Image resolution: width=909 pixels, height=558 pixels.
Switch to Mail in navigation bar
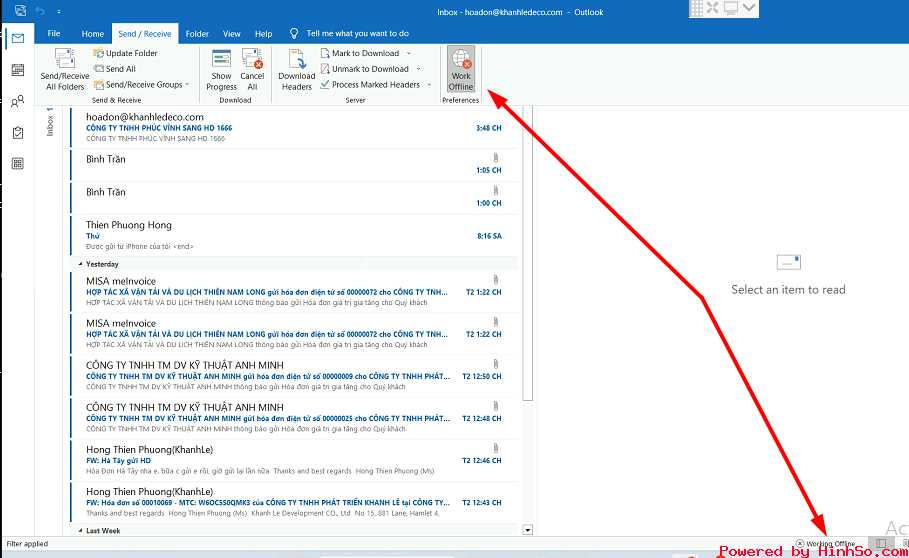tap(18, 38)
